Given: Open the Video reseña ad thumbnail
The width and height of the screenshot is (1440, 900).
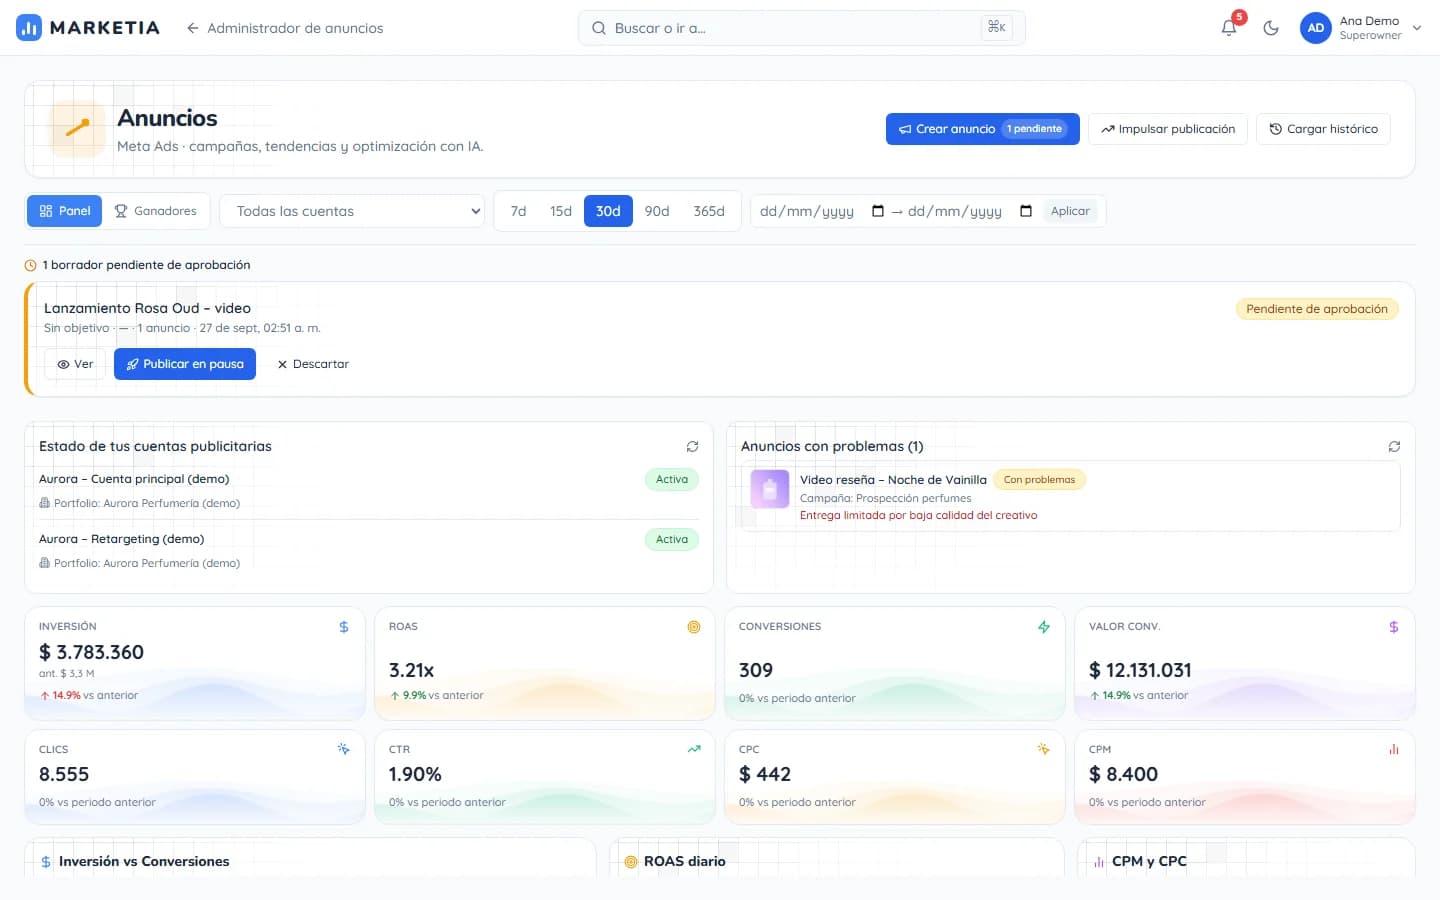Looking at the screenshot, I should (770, 489).
